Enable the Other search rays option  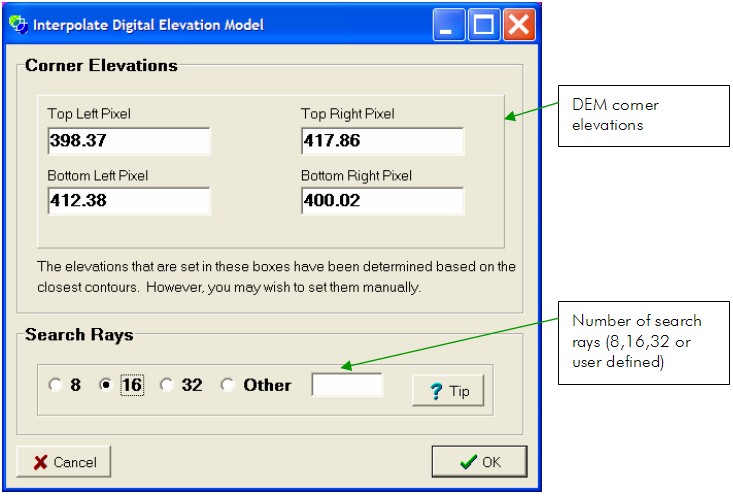(x=228, y=386)
